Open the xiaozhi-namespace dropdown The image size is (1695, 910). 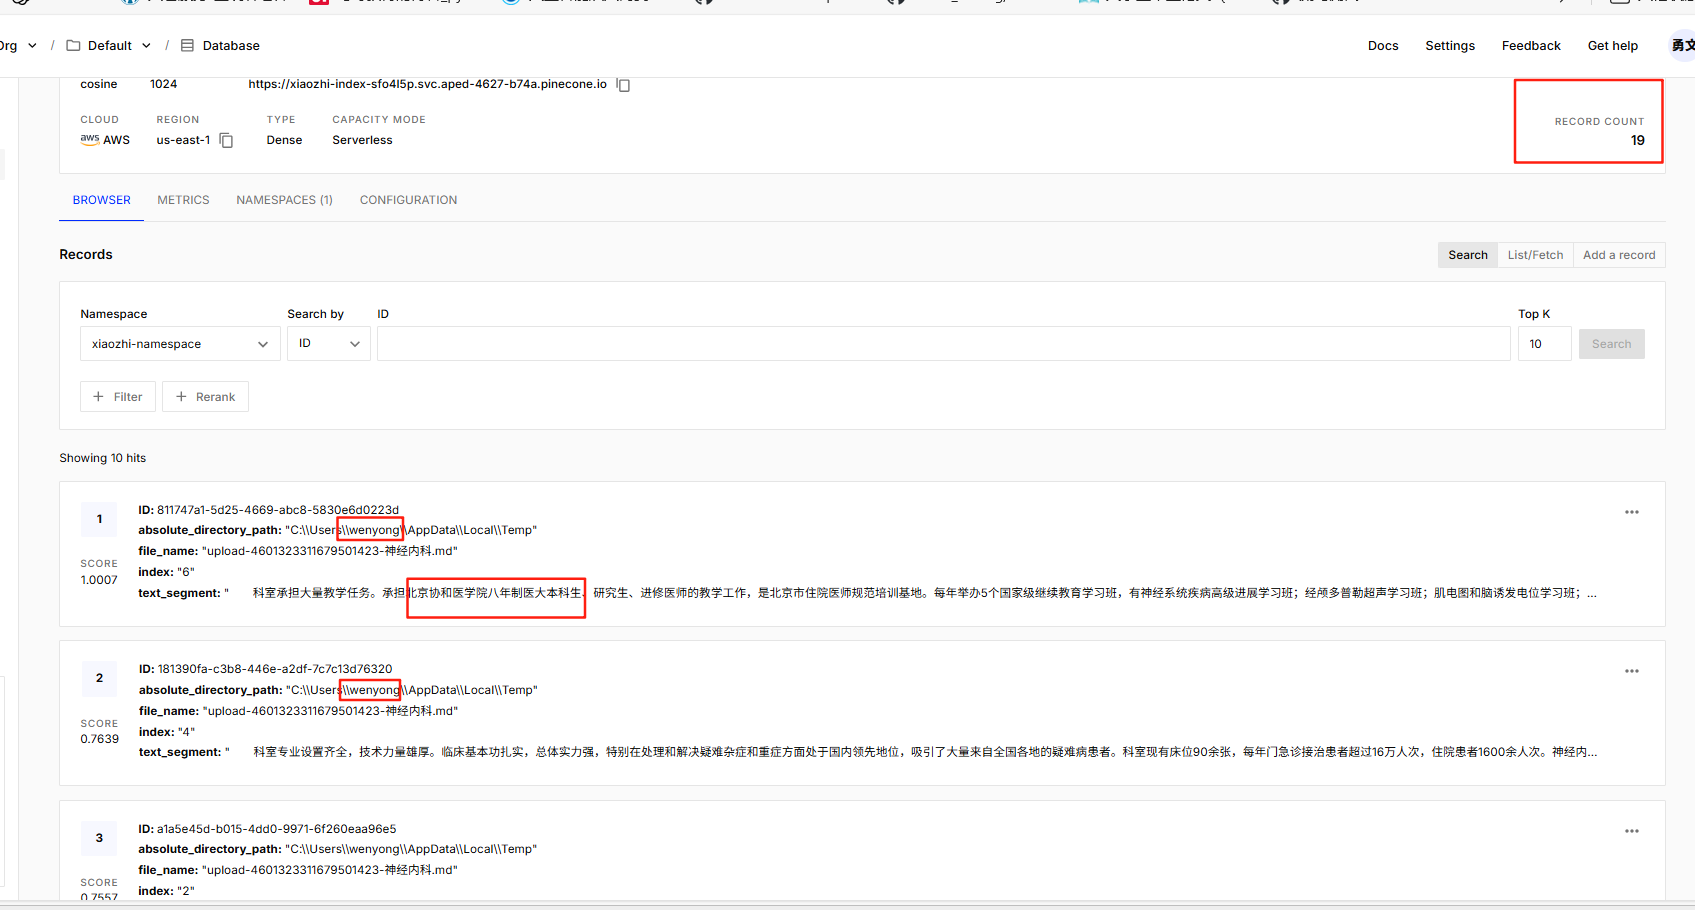tap(180, 343)
